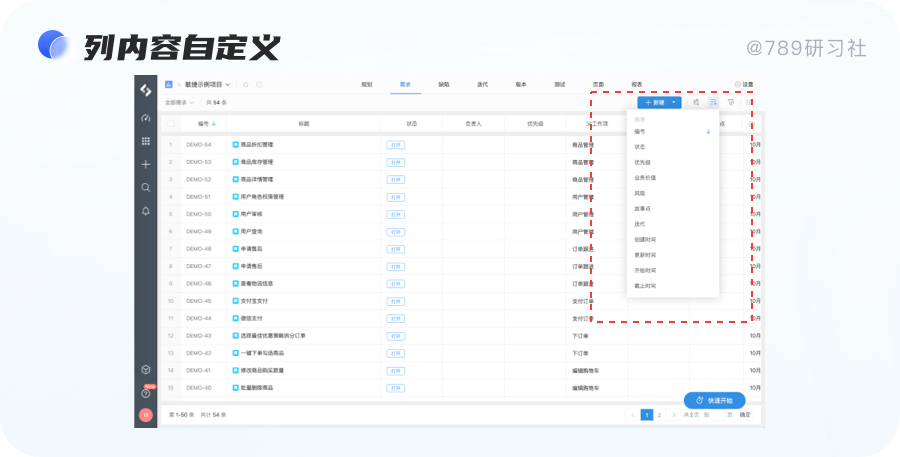
Task: Switch to the 缺陷 tab
Action: click(x=444, y=84)
